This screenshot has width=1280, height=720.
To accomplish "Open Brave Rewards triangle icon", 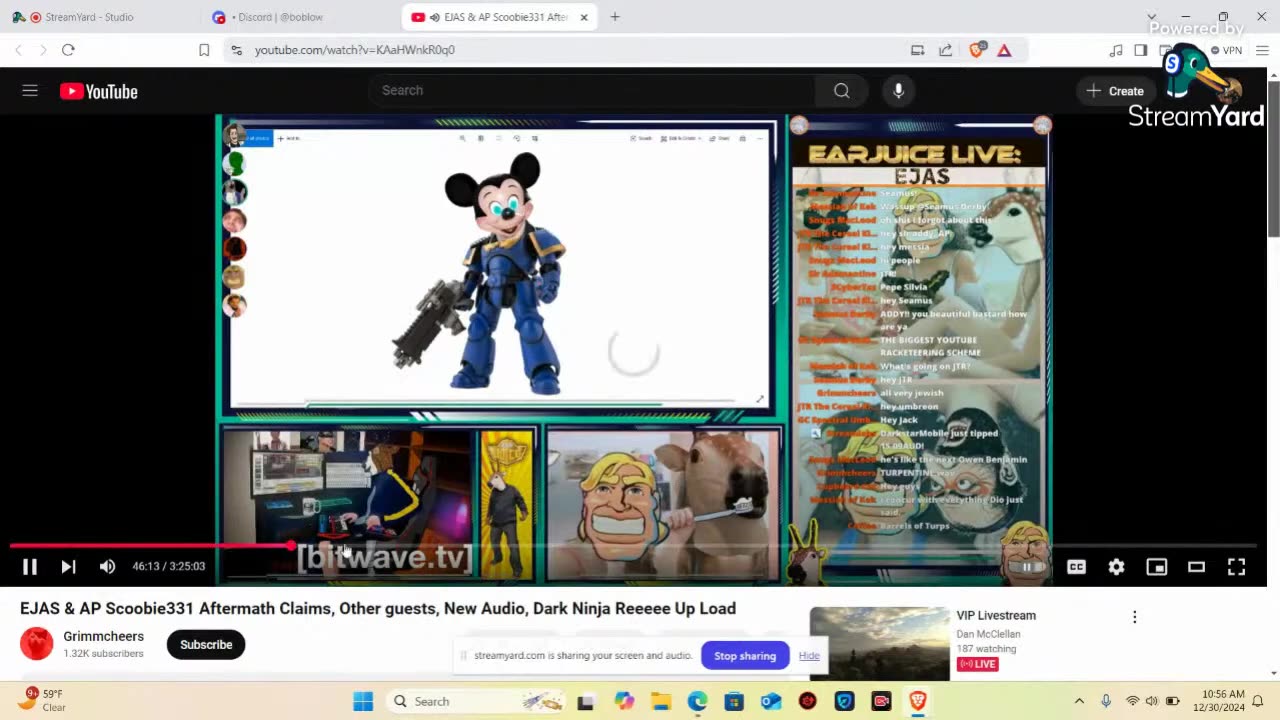I will tap(1005, 50).
